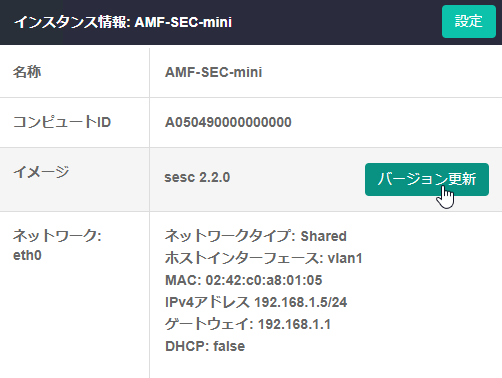Click the DHCP: false line
This screenshot has height=378, width=502.
click(205, 346)
